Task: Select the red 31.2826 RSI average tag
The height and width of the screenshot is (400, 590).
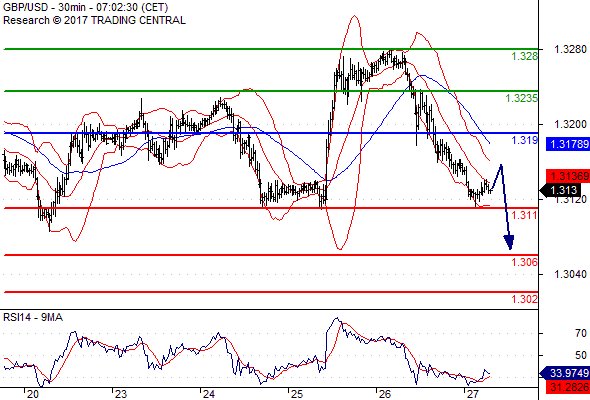Action: [568, 387]
